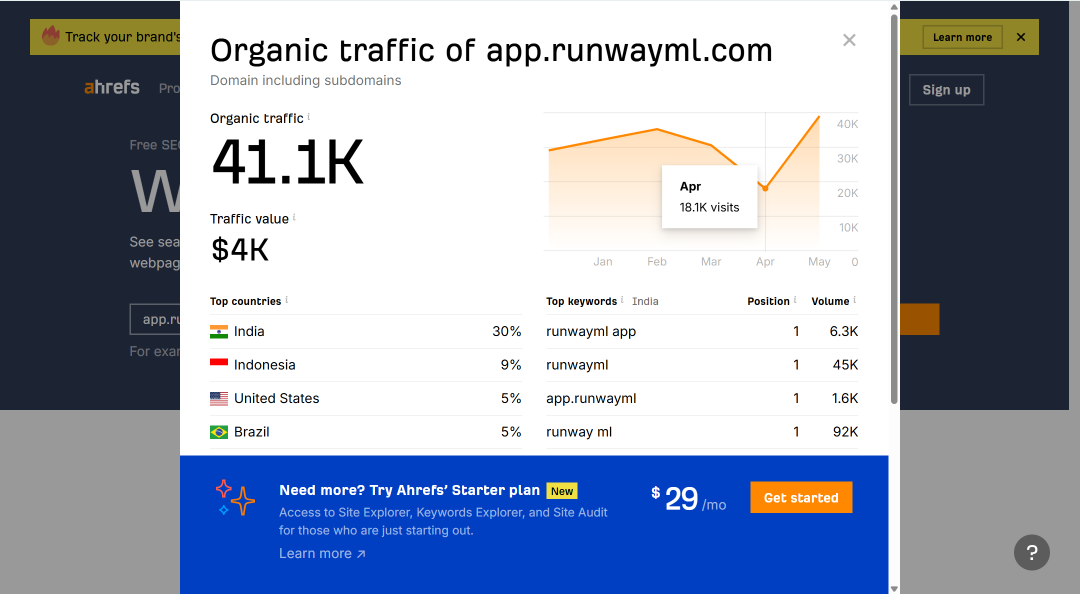
Task: Click the Indonesia flag icon
Action: pyautogui.click(x=219, y=365)
